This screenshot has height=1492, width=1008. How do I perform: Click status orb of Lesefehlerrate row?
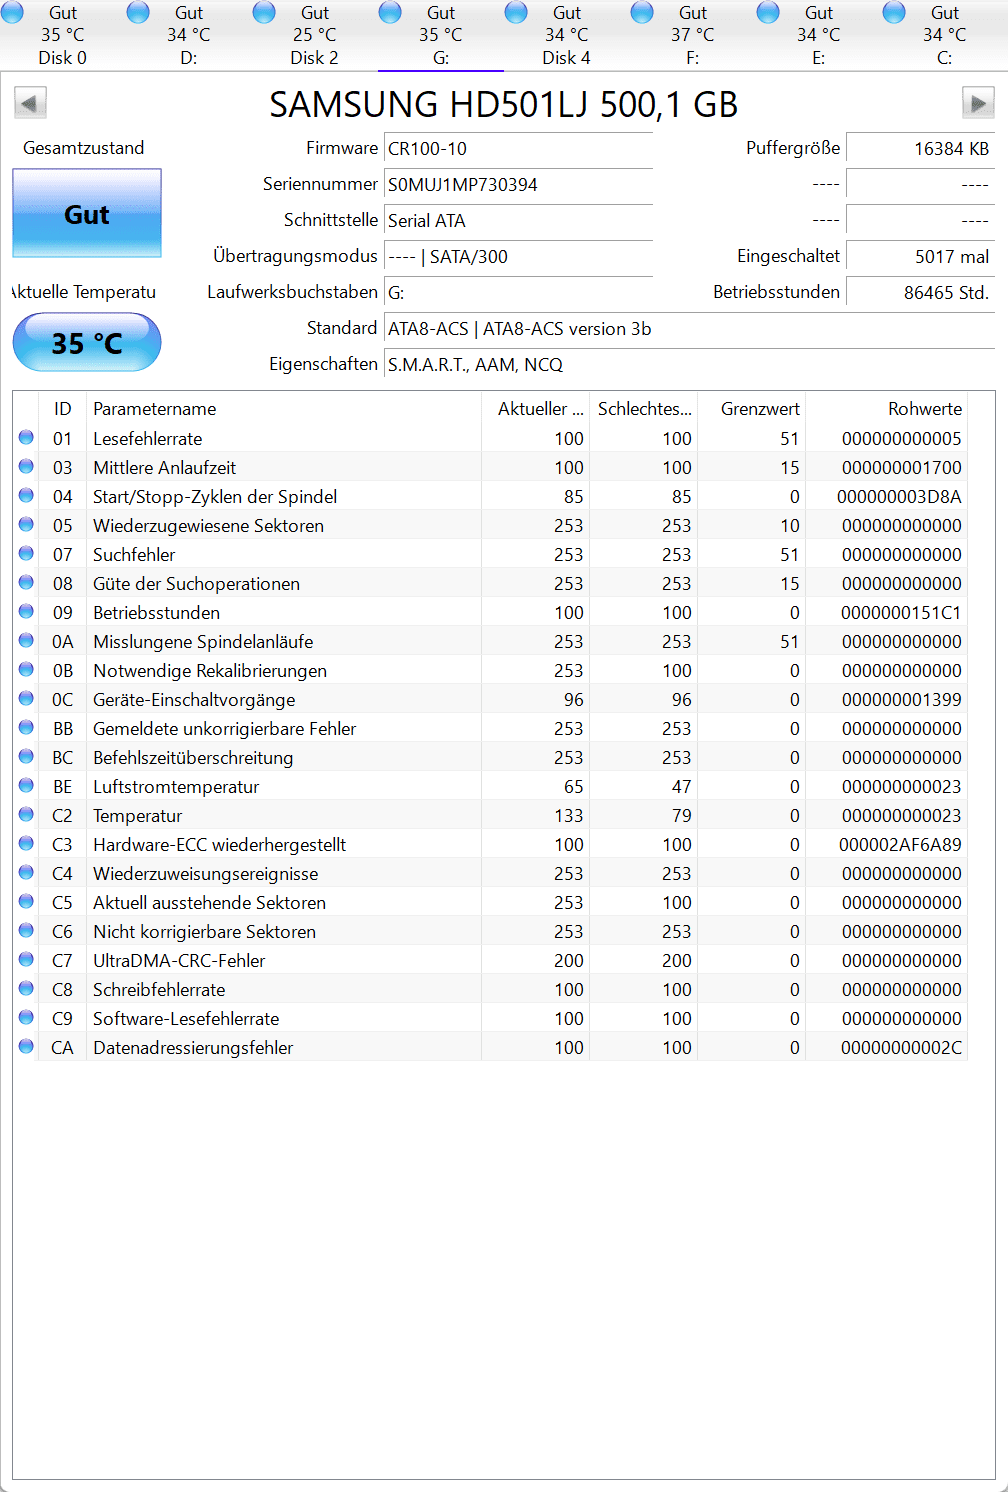26,437
